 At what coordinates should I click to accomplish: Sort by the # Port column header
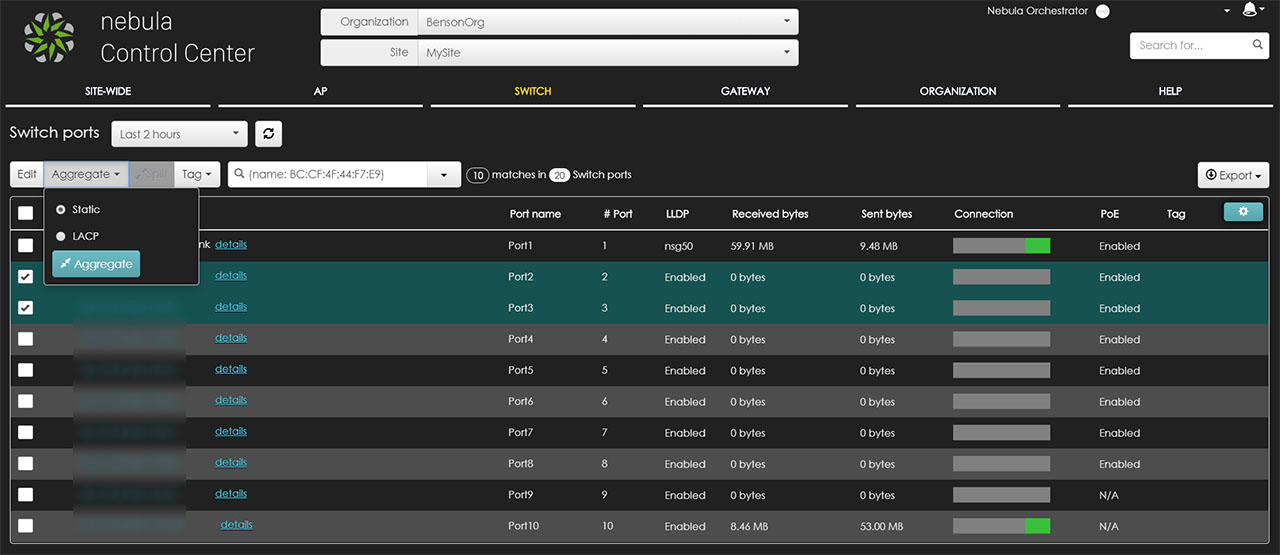click(618, 214)
